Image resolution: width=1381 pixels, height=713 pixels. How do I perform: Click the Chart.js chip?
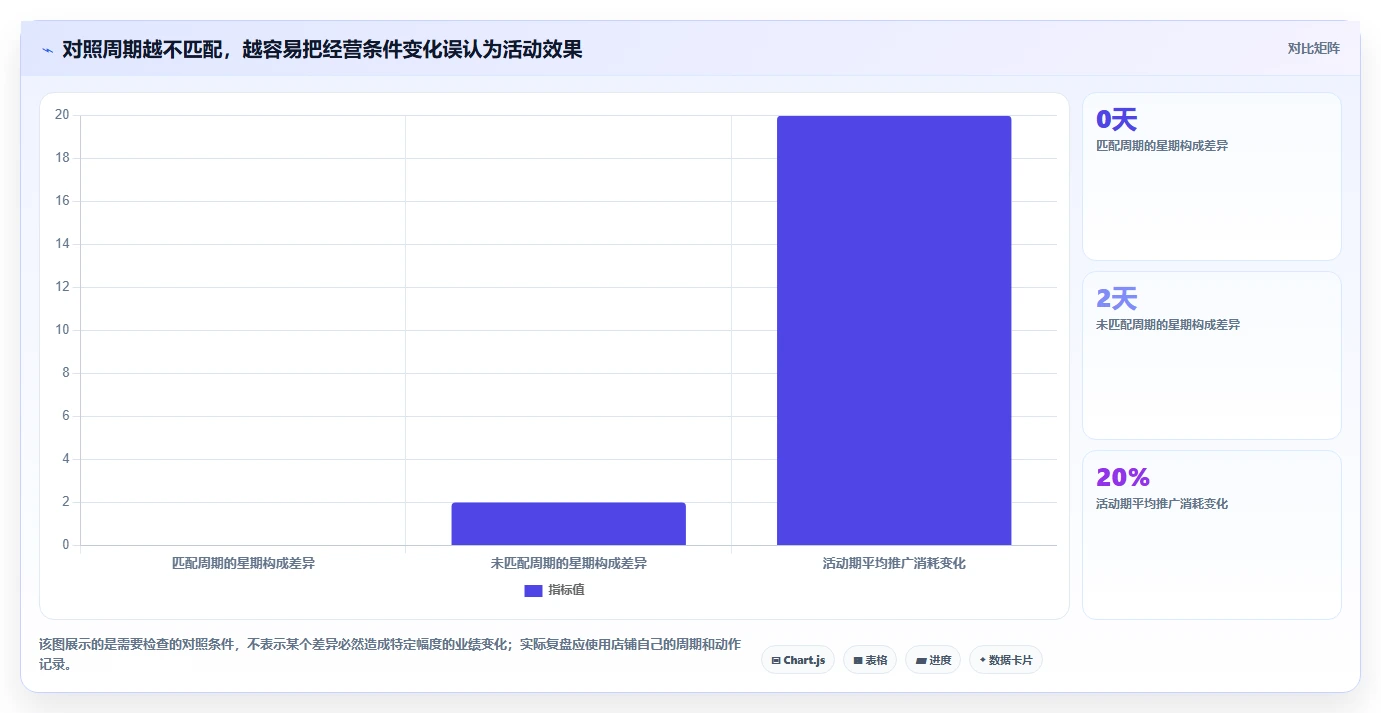click(798, 660)
